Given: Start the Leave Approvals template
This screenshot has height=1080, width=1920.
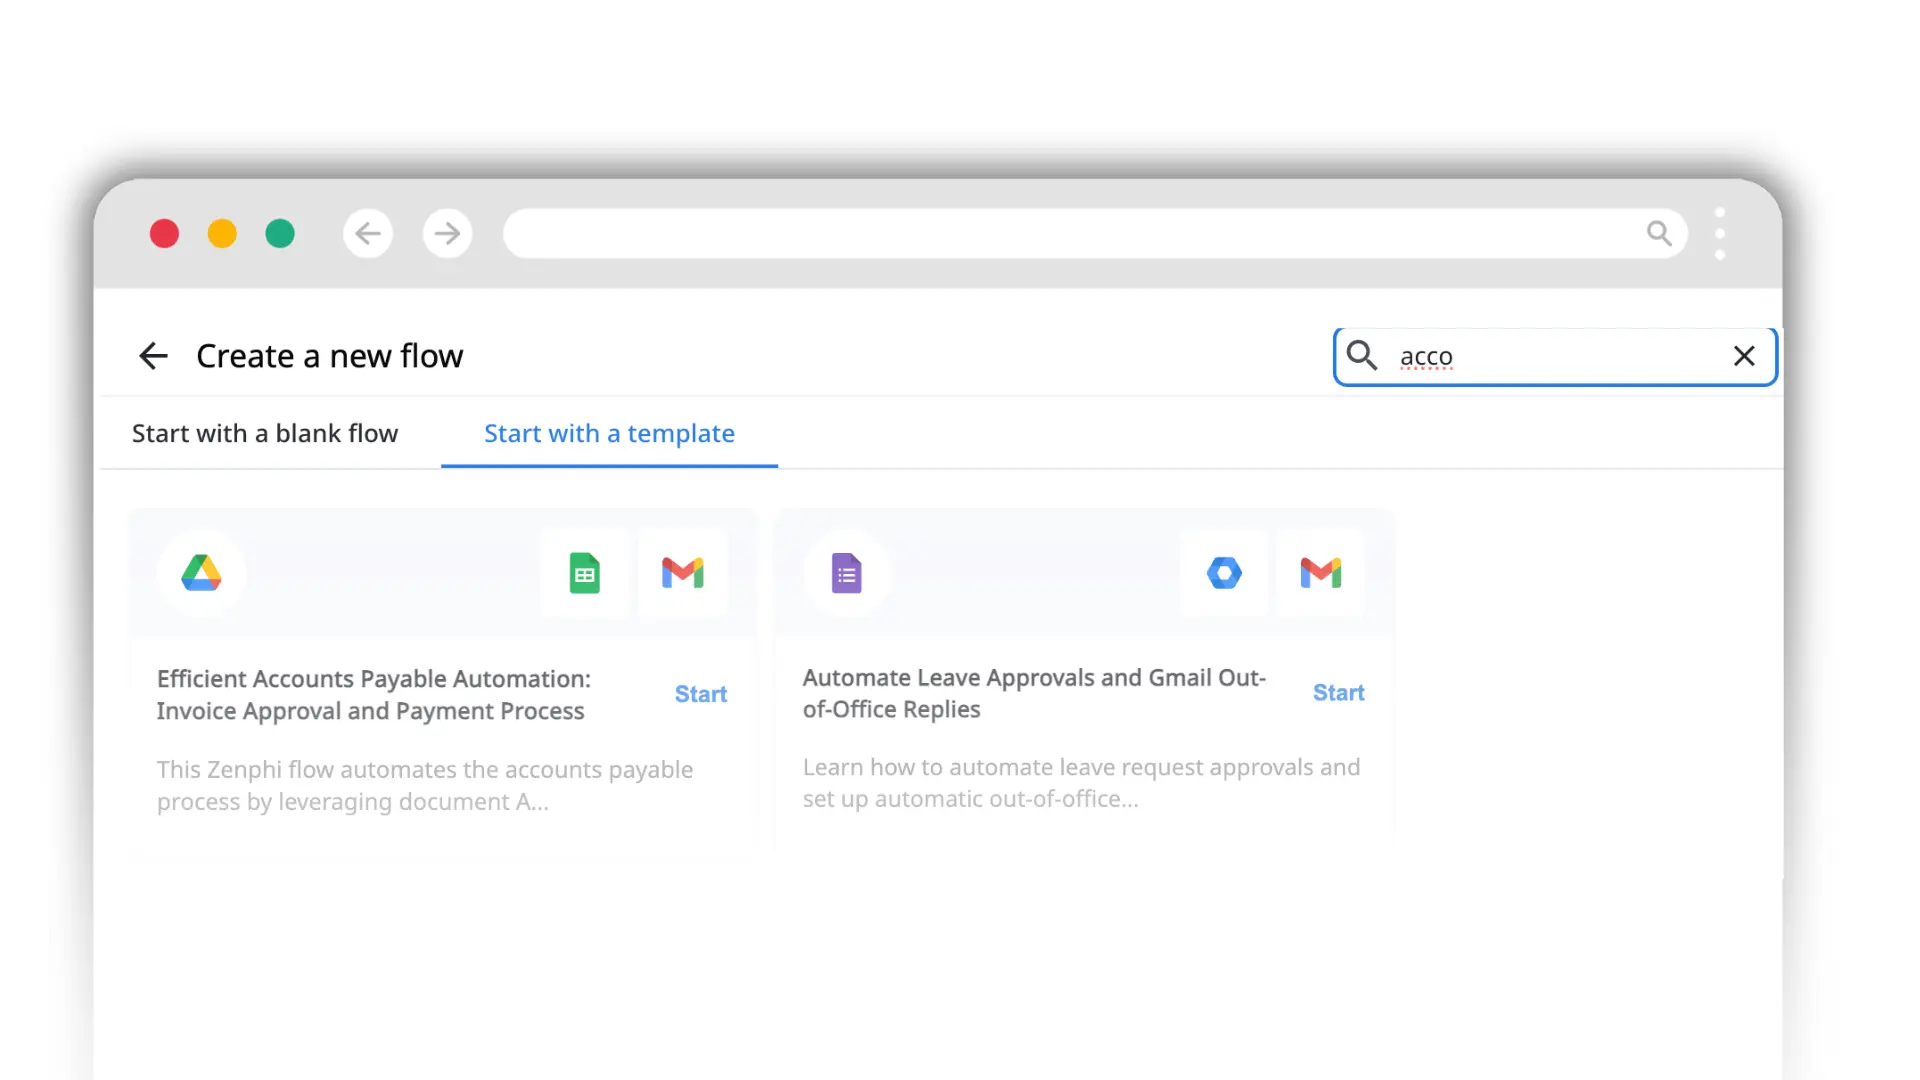Looking at the screenshot, I should tap(1338, 693).
